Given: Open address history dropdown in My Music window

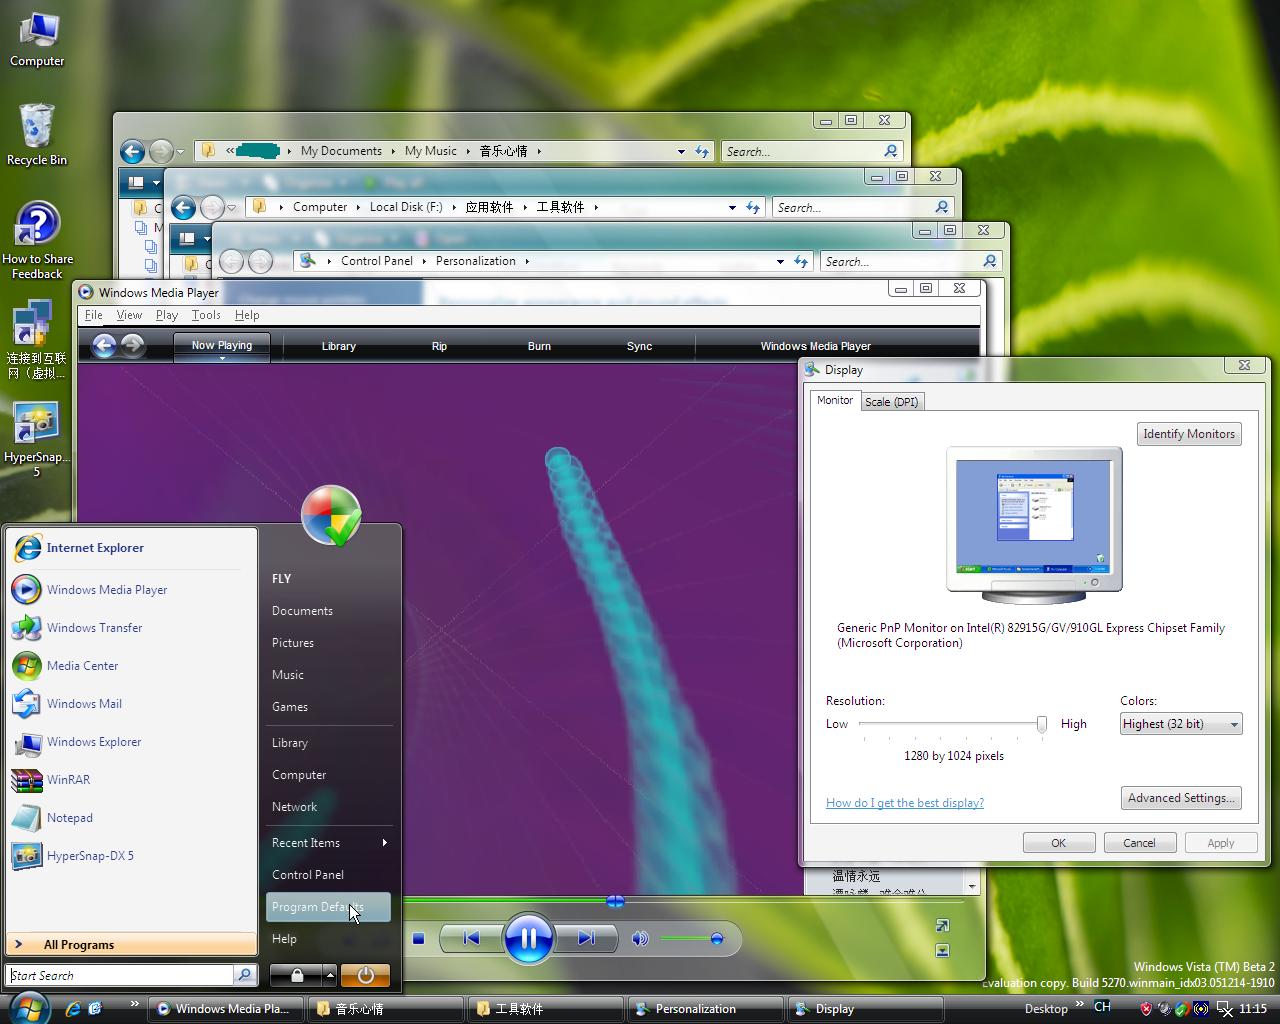Looking at the screenshot, I should pos(681,152).
